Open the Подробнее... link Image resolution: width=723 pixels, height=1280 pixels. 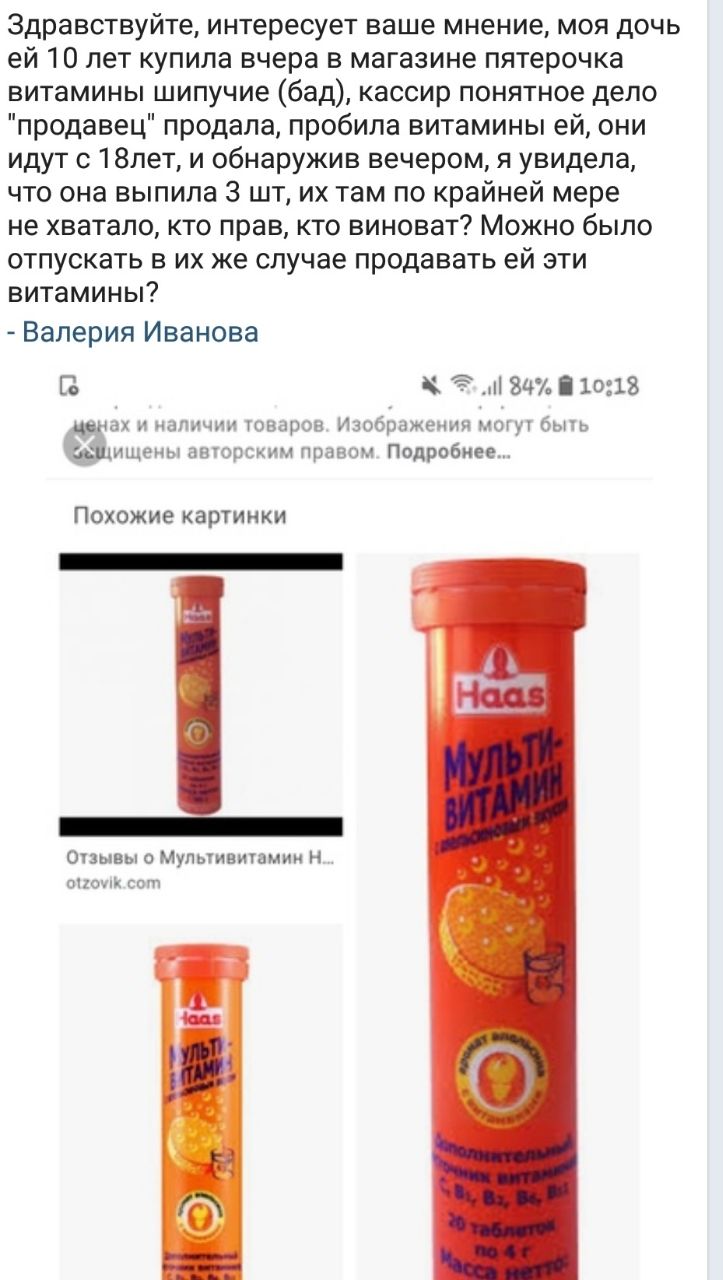[x=448, y=451]
